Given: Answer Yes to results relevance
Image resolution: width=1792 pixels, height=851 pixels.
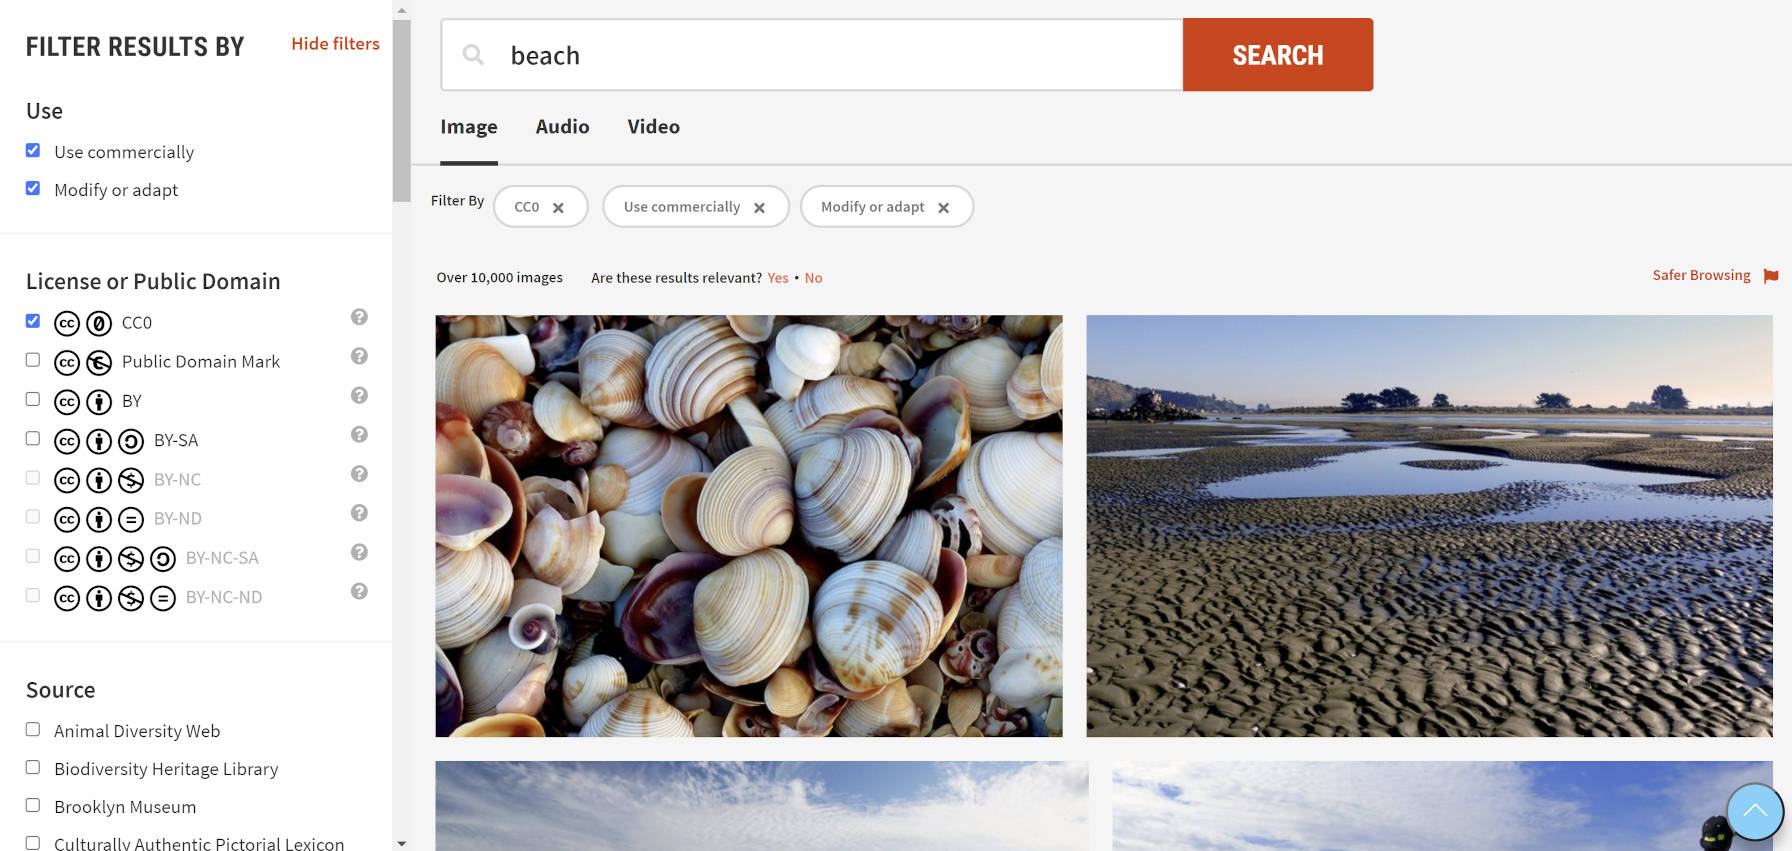Looking at the screenshot, I should pos(778,278).
